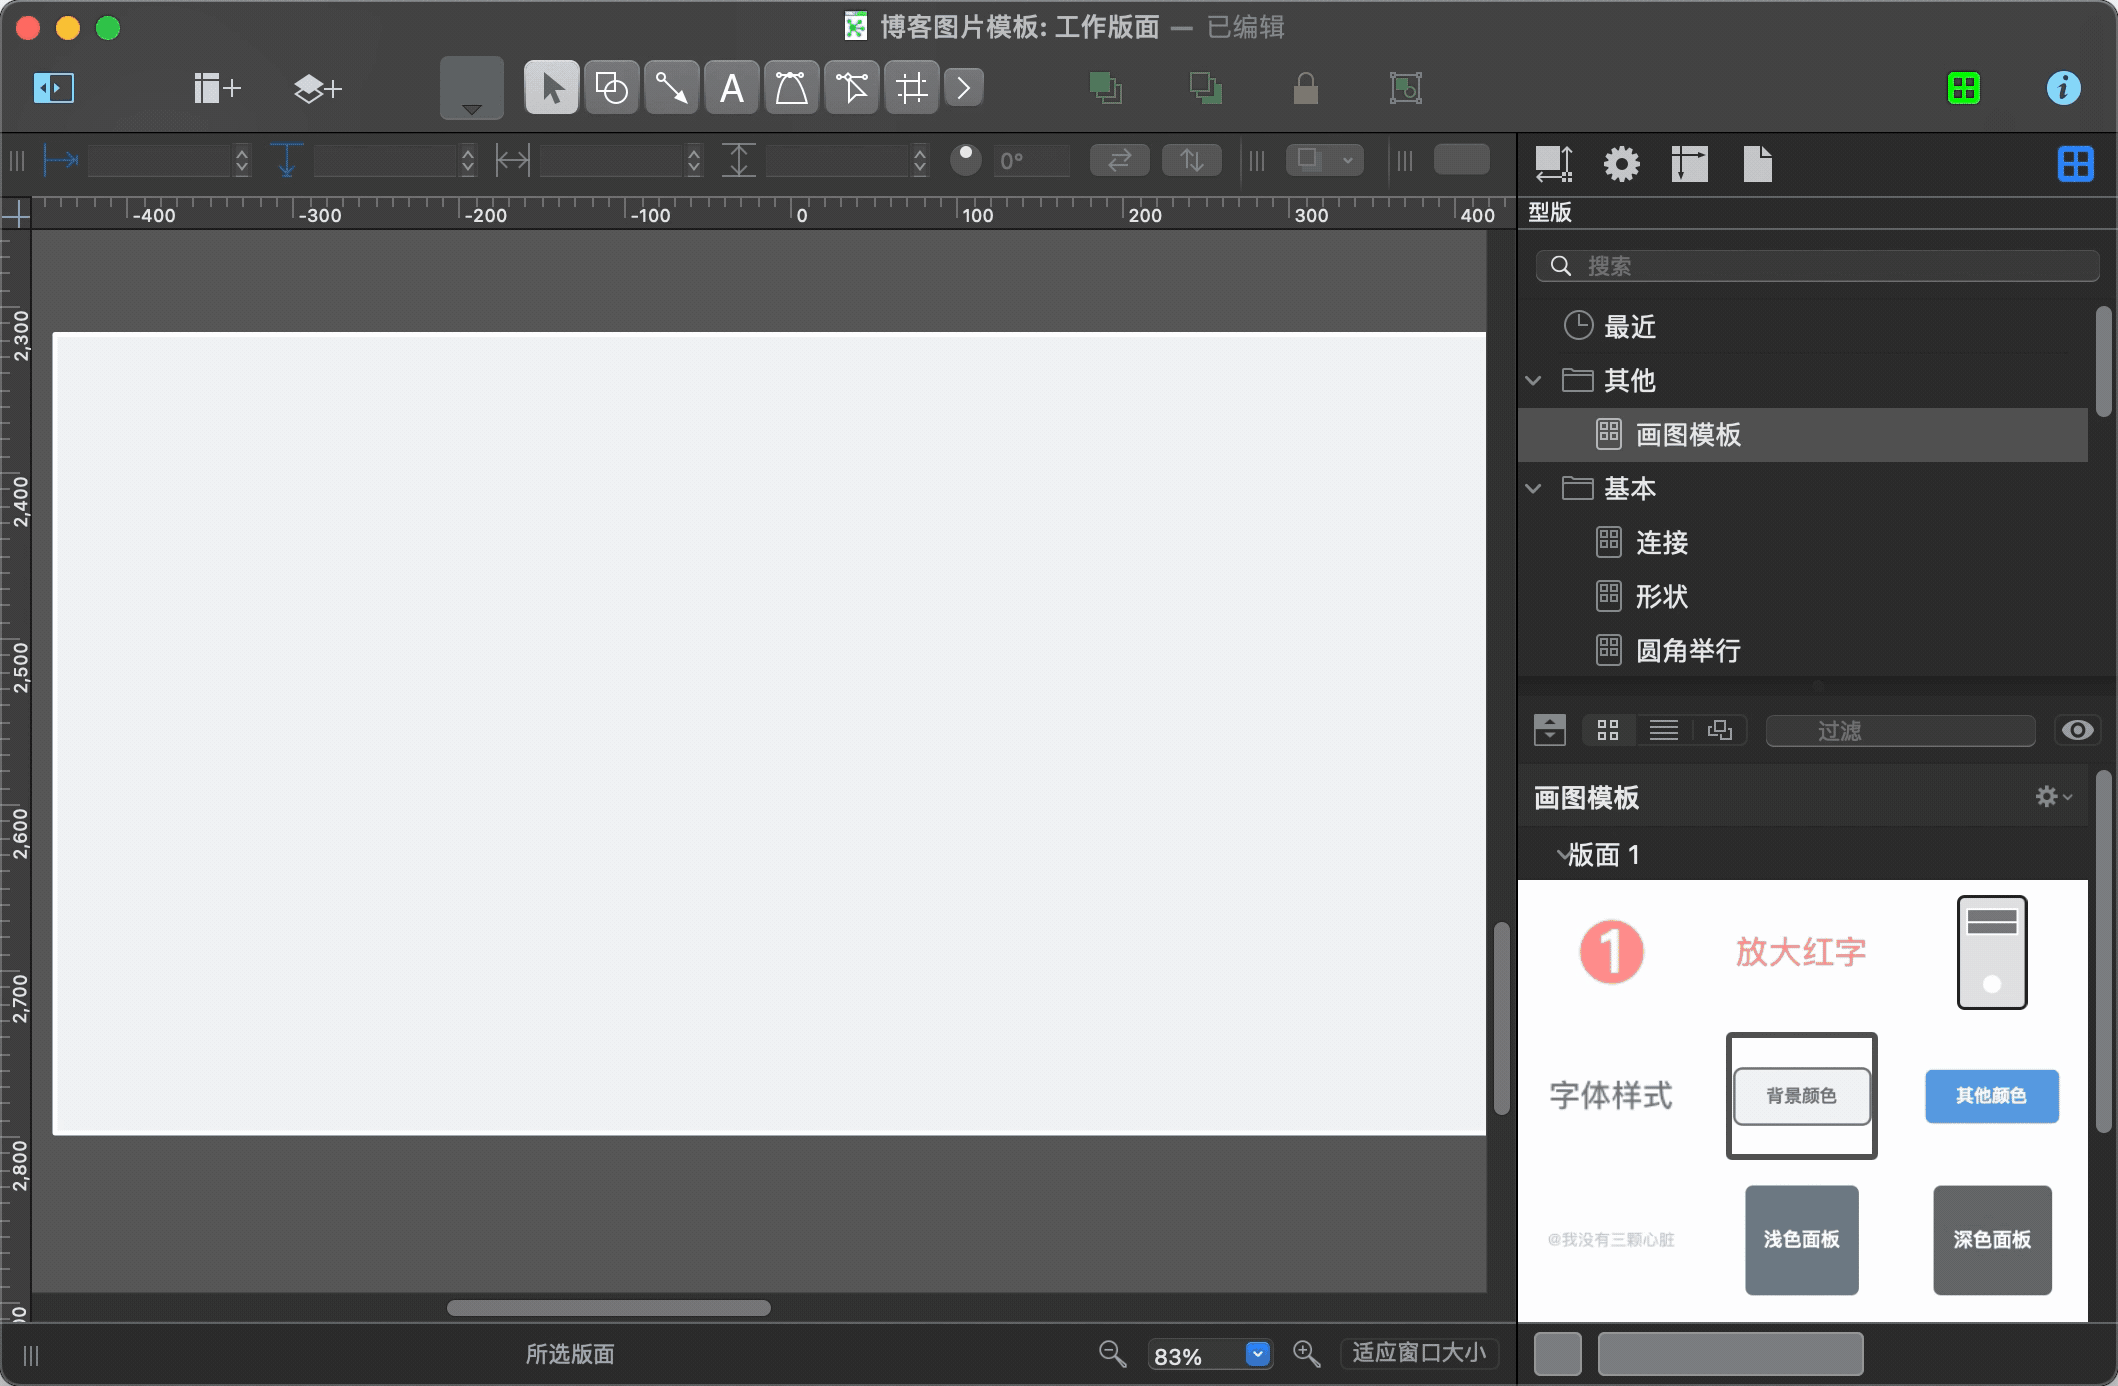Collapse the 基本 folder
The width and height of the screenshot is (2118, 1386).
[x=1534, y=489]
